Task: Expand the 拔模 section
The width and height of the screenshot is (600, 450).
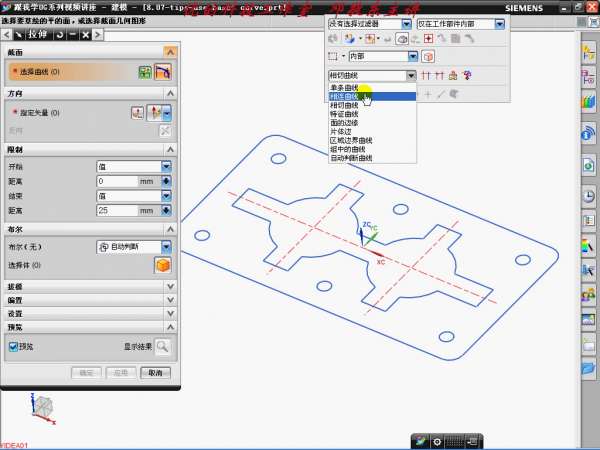Action: [x=170, y=287]
